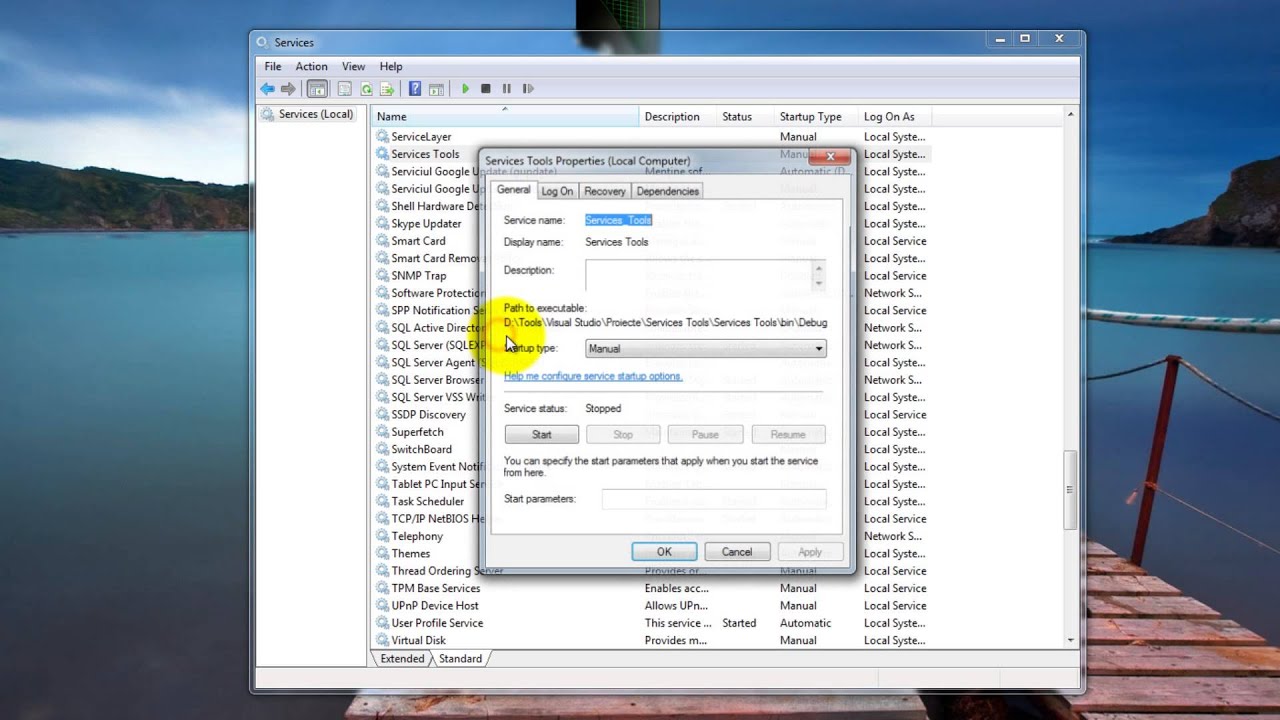Click the Restart Service toolbar icon

click(528, 89)
